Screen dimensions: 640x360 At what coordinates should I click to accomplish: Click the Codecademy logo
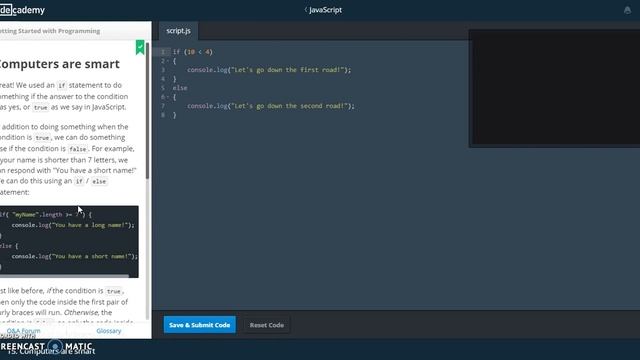click(22, 10)
